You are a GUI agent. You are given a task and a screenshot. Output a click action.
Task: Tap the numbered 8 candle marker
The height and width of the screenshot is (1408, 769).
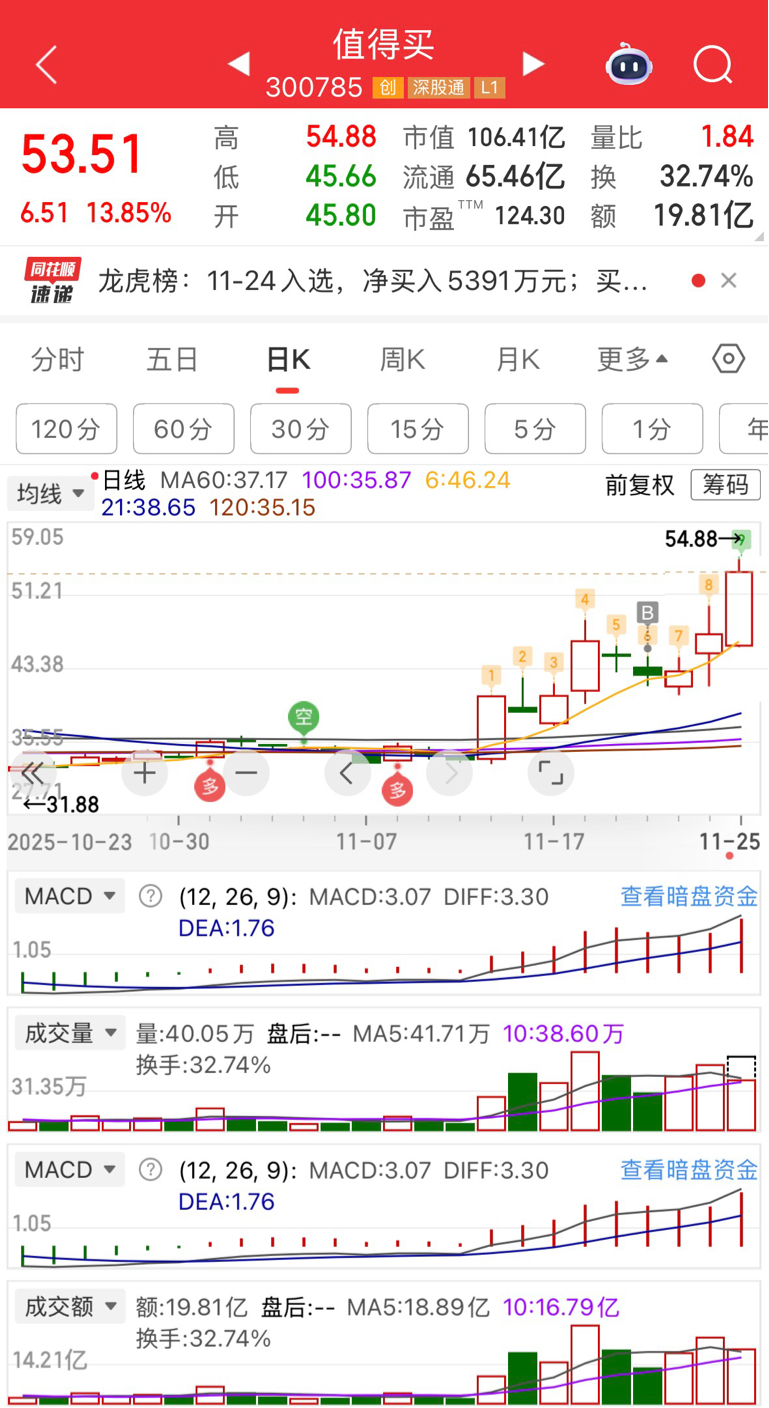pyautogui.click(x=708, y=584)
